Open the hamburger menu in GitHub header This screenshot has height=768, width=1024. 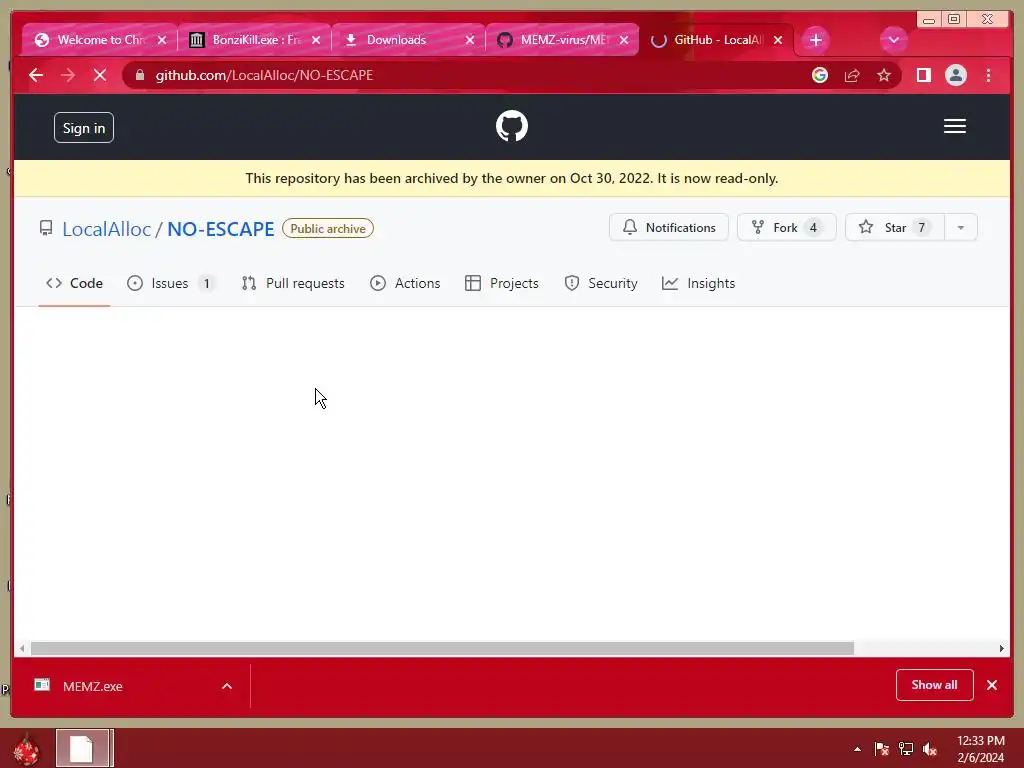[954, 126]
